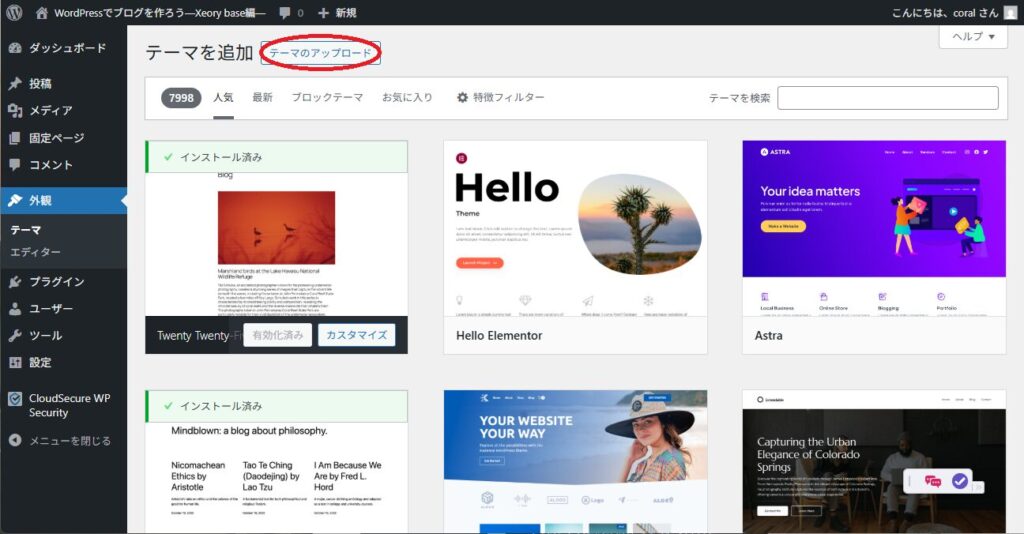Select the 人気 filter tab
Viewport: 1024px width, 534px height.
223,97
